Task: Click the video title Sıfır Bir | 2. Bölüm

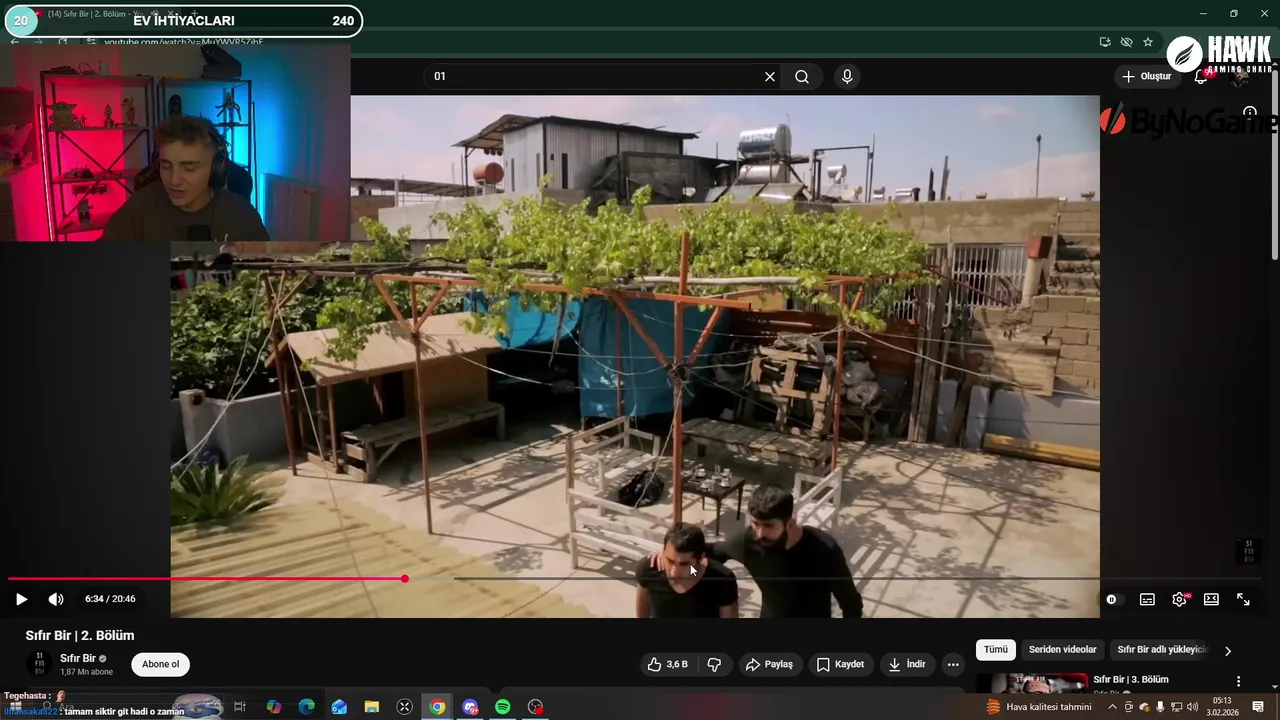Action: coord(80,636)
